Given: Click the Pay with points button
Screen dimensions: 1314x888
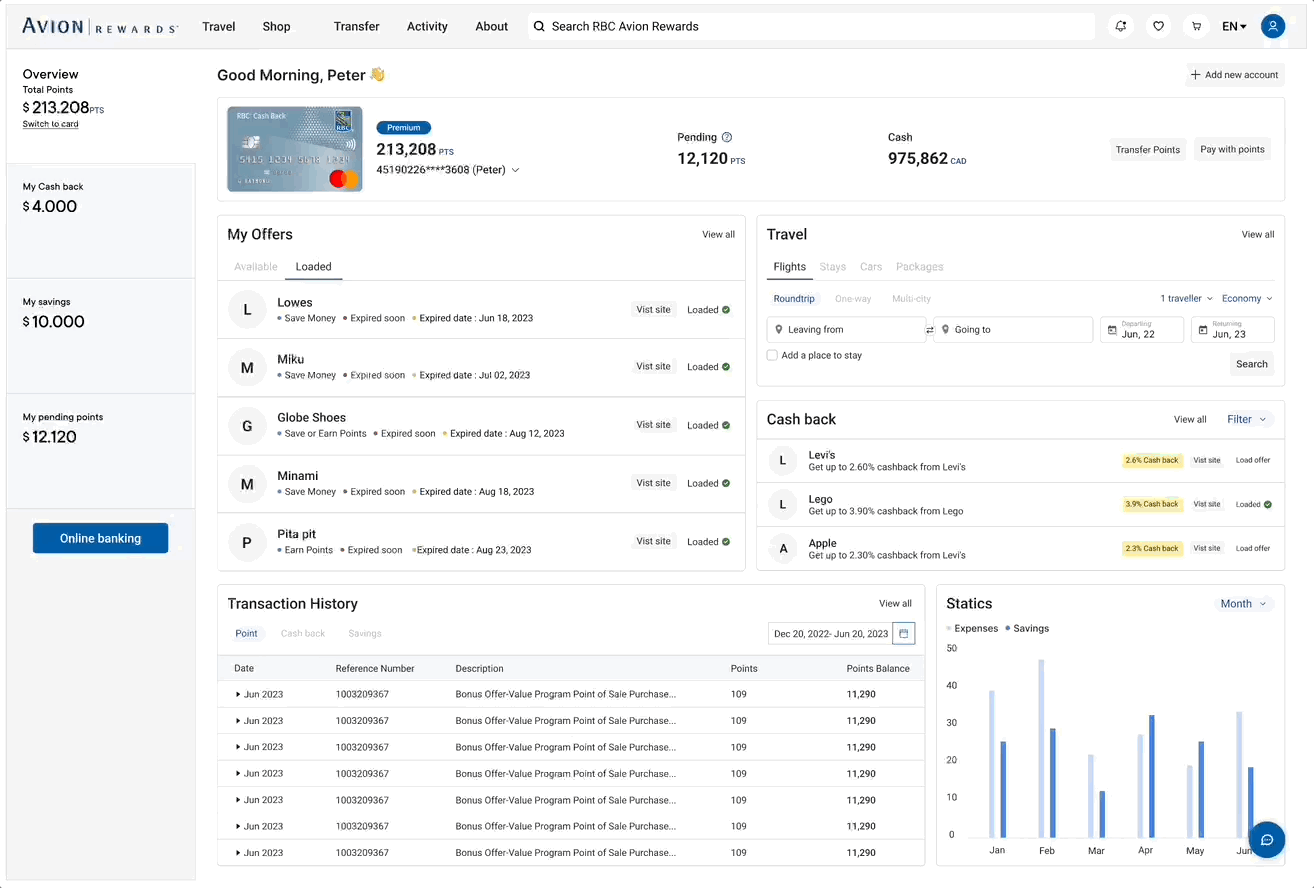Looking at the screenshot, I should [x=1232, y=150].
